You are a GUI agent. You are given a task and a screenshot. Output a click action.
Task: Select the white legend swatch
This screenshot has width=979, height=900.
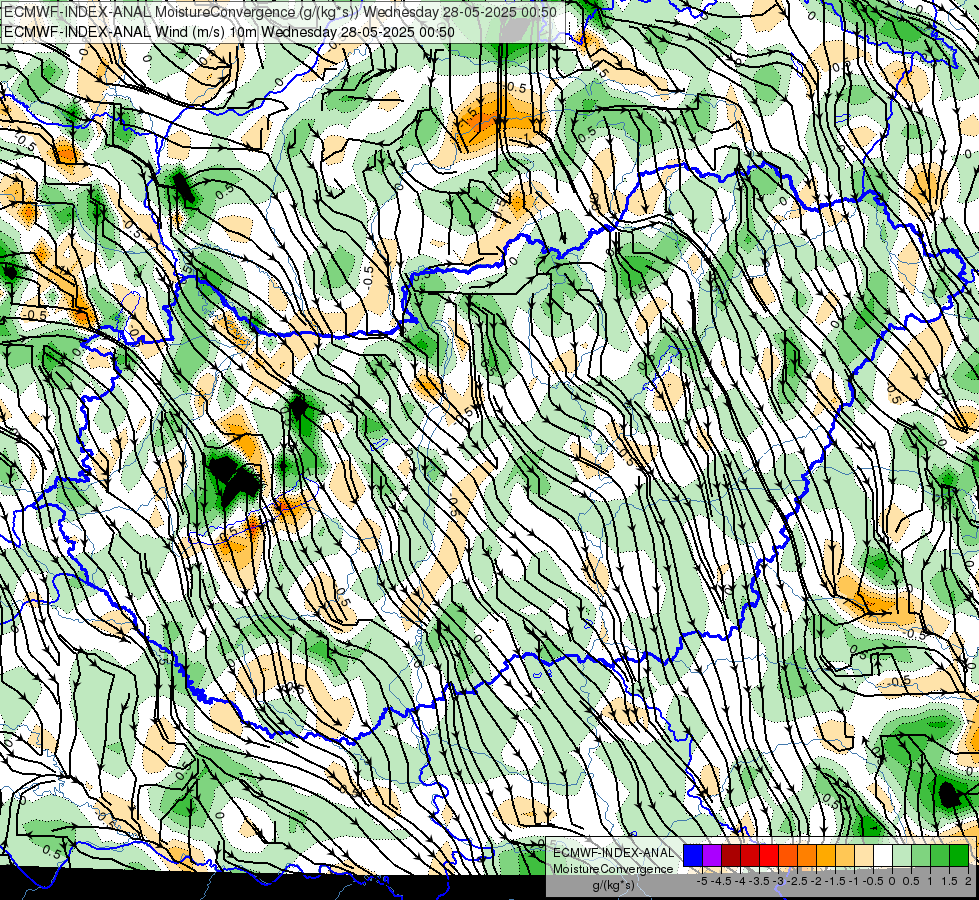click(882, 855)
